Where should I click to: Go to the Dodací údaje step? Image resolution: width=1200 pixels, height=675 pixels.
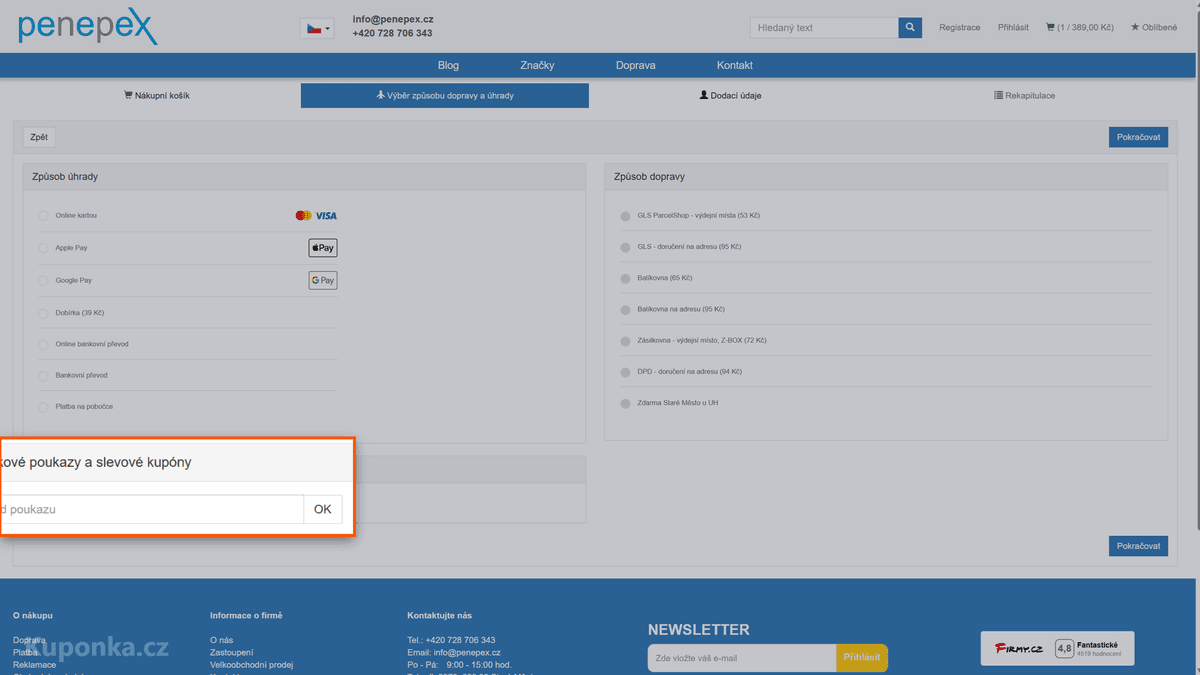click(731, 96)
